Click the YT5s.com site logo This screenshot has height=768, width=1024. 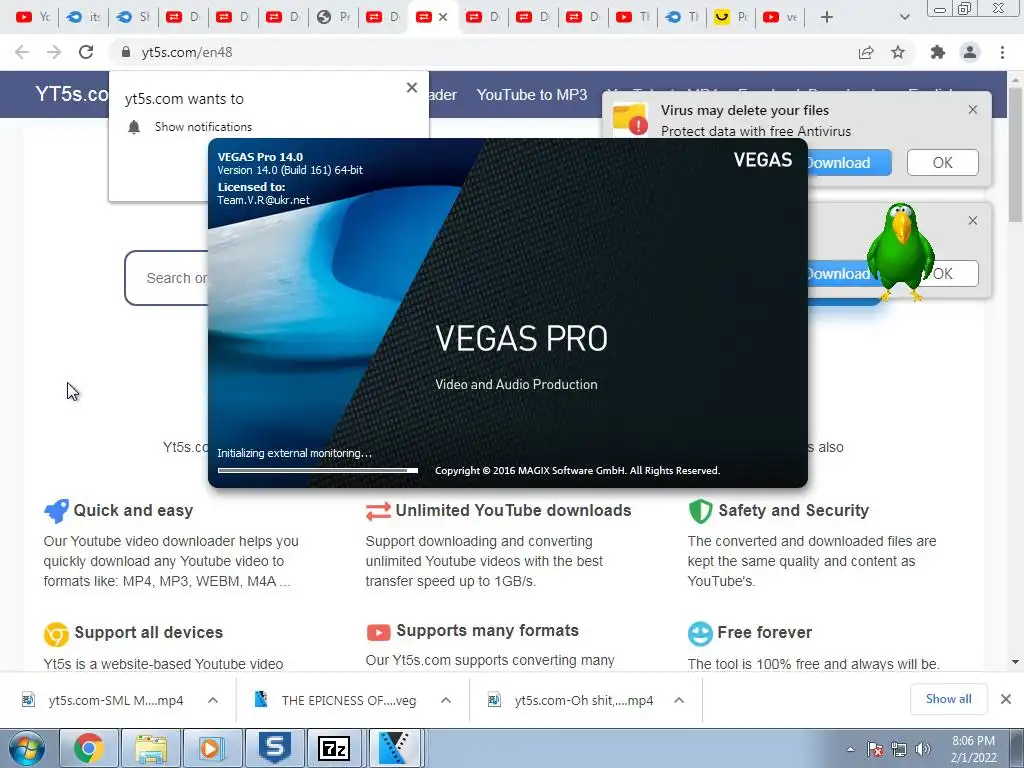(71, 94)
